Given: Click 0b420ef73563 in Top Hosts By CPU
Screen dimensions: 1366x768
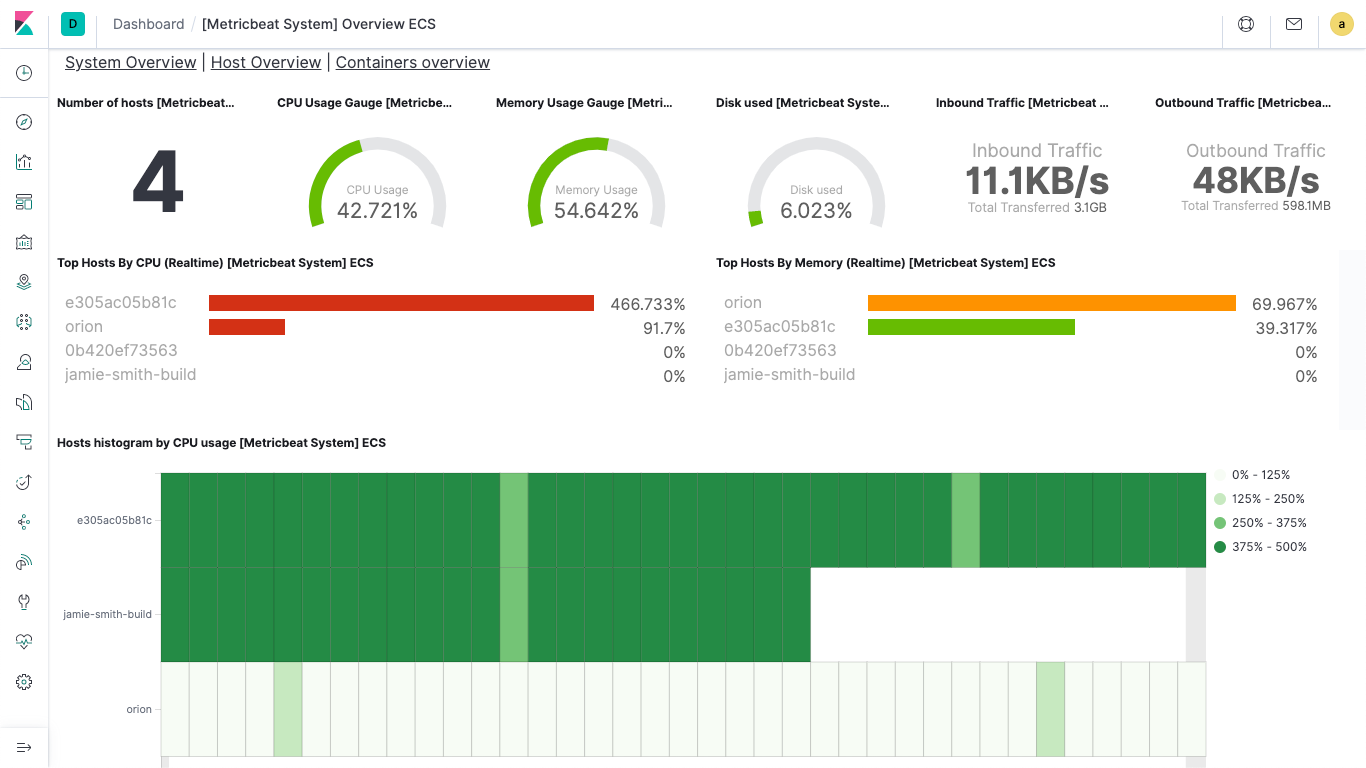Looking at the screenshot, I should coord(121,350).
